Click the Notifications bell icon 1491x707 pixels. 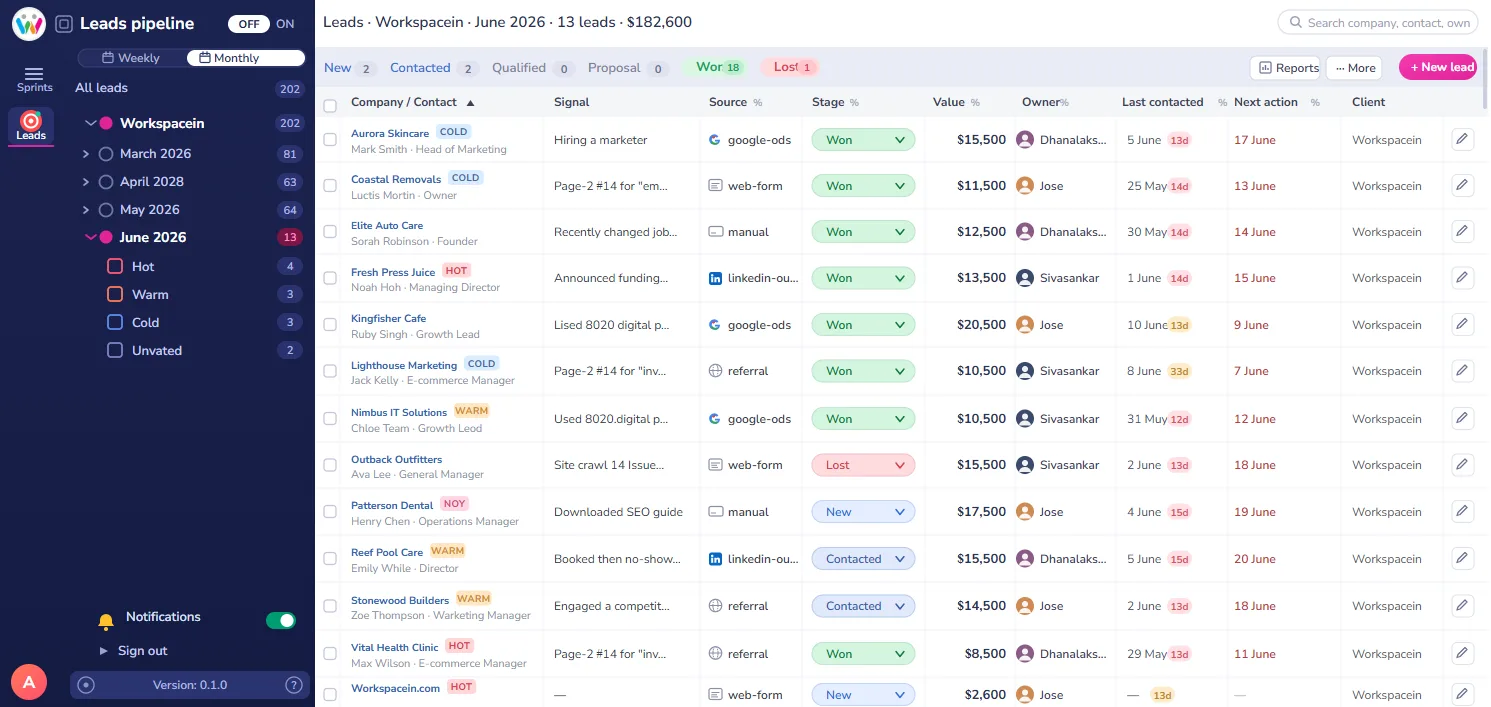click(x=106, y=622)
